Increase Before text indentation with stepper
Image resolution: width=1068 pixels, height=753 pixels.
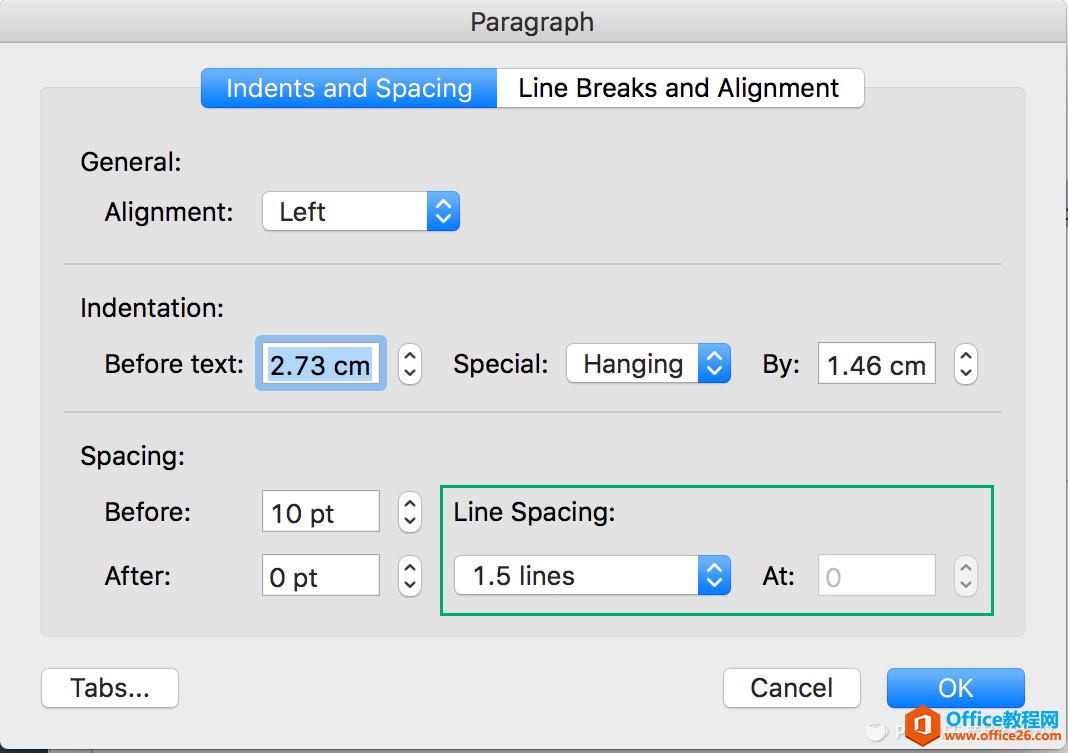410,355
